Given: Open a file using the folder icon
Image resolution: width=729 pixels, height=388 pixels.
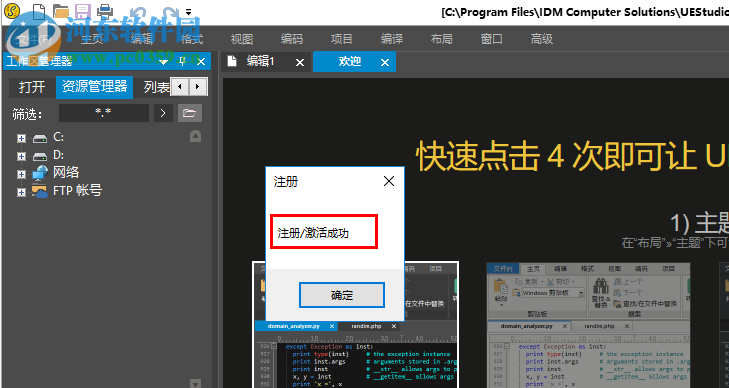Looking at the screenshot, I should click(61, 11).
